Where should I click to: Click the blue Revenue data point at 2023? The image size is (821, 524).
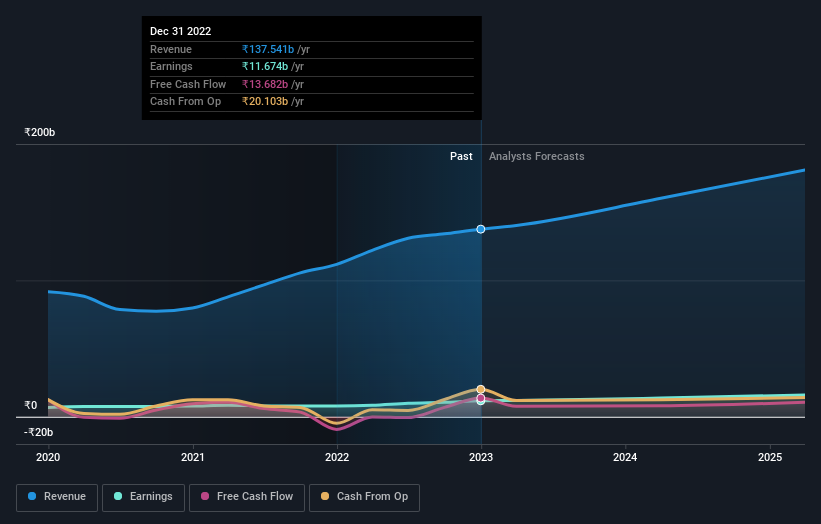(x=481, y=229)
